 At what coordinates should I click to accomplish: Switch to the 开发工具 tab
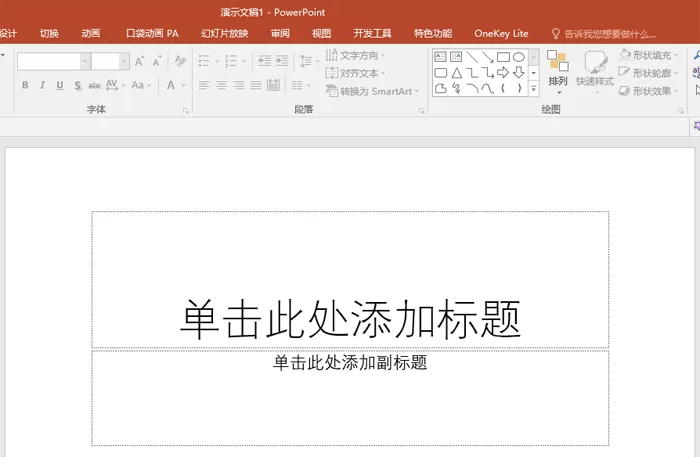(x=372, y=33)
